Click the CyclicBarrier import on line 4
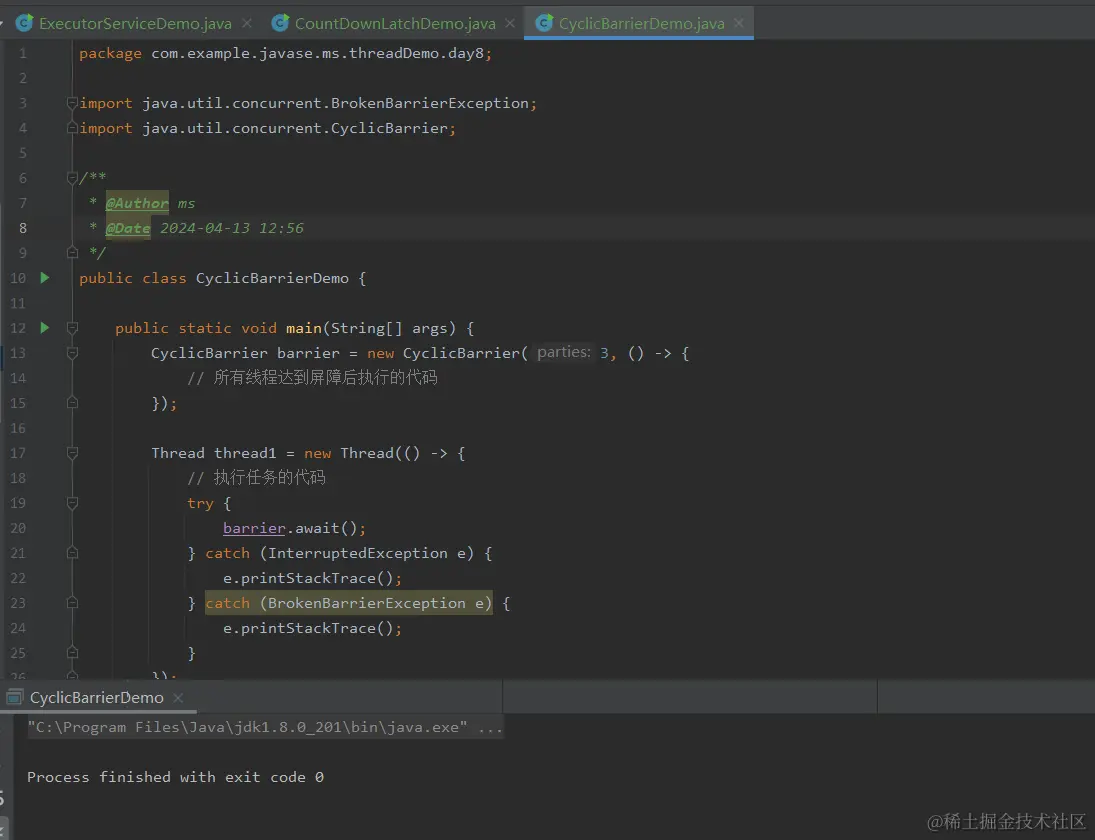Screen dimensions: 1095x840 [x=267, y=128]
